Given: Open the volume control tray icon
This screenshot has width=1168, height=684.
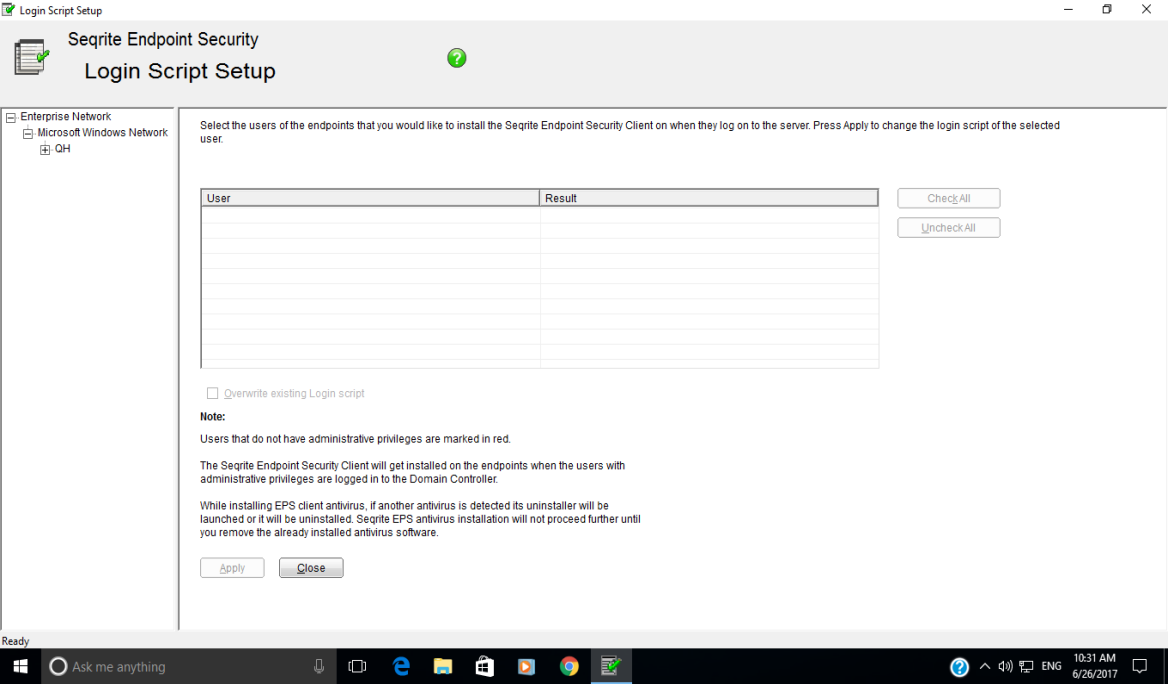Looking at the screenshot, I should point(1006,666).
